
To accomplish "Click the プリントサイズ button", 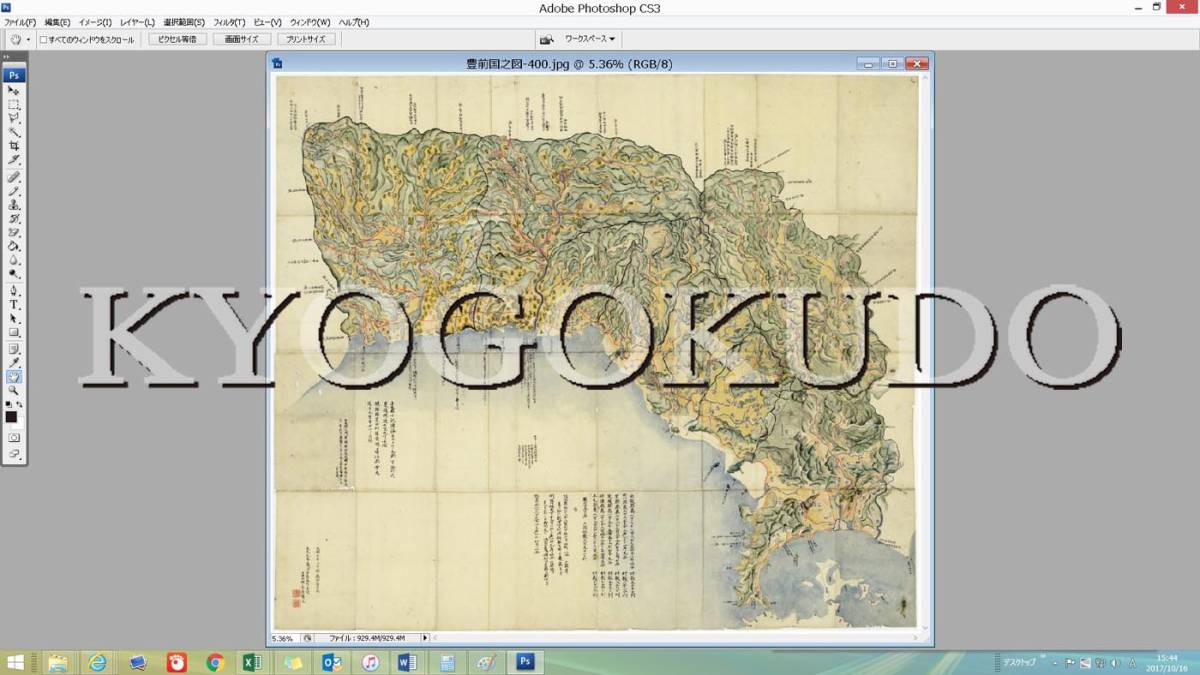I will (306, 39).
